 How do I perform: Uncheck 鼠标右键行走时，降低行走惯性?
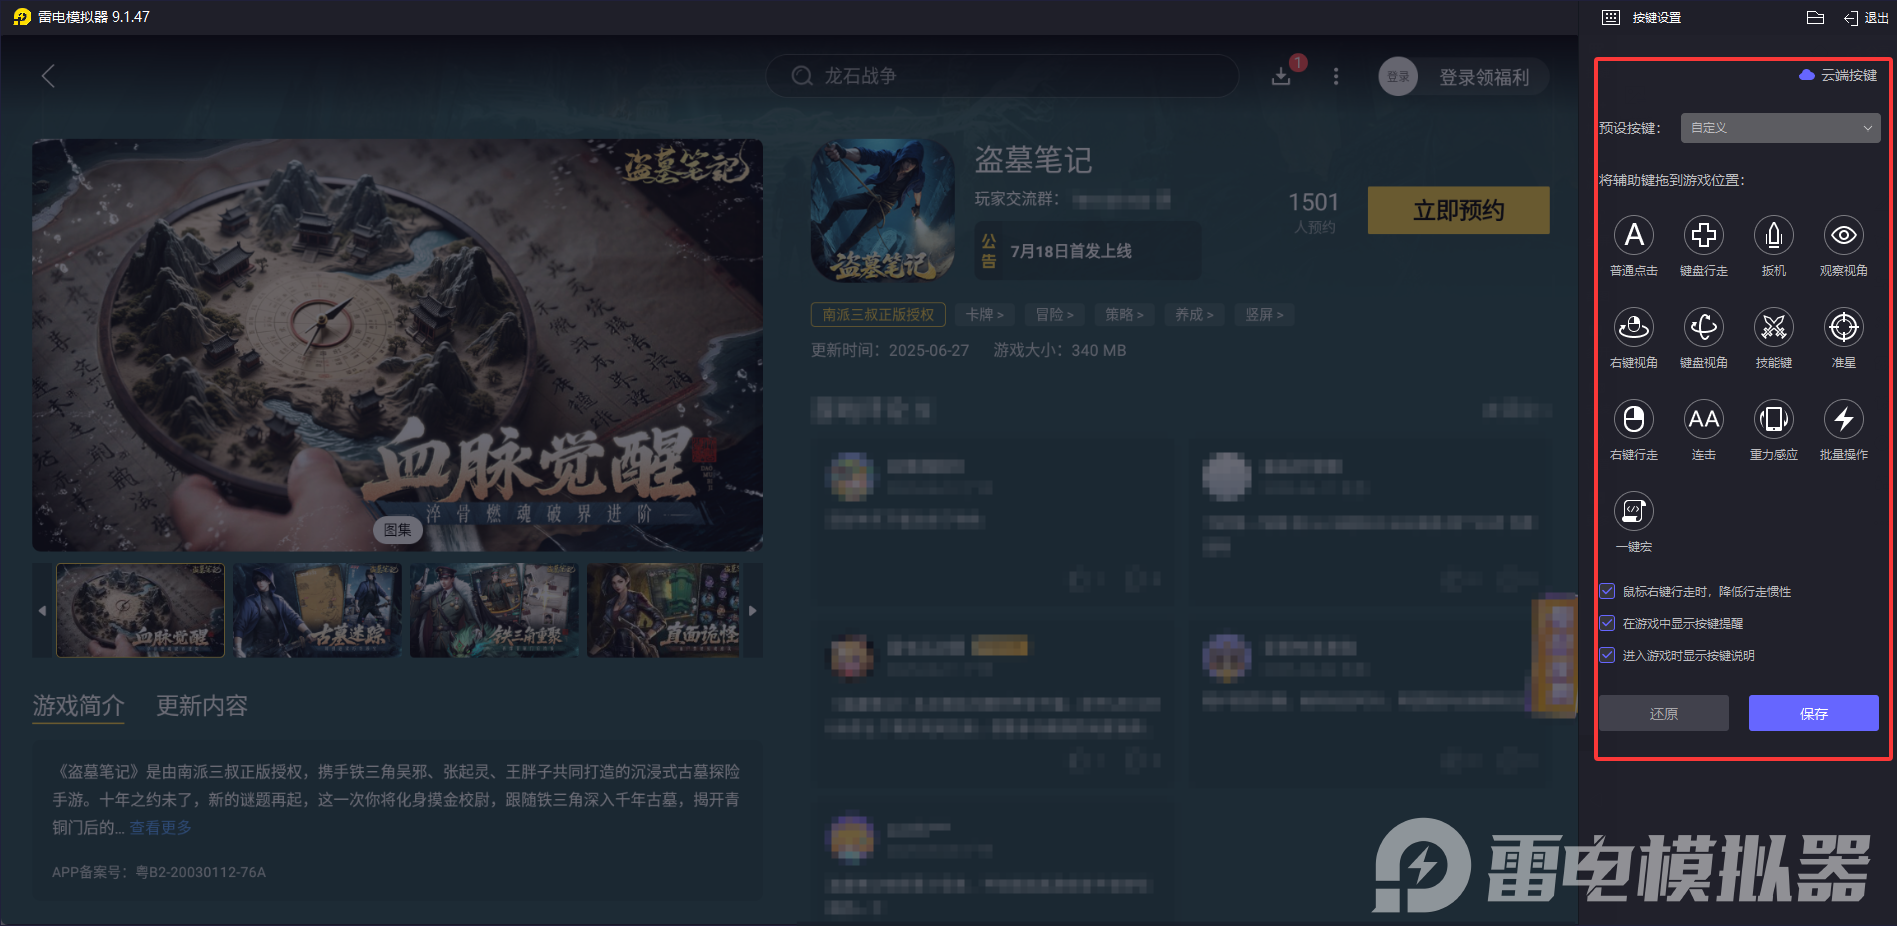click(1607, 591)
